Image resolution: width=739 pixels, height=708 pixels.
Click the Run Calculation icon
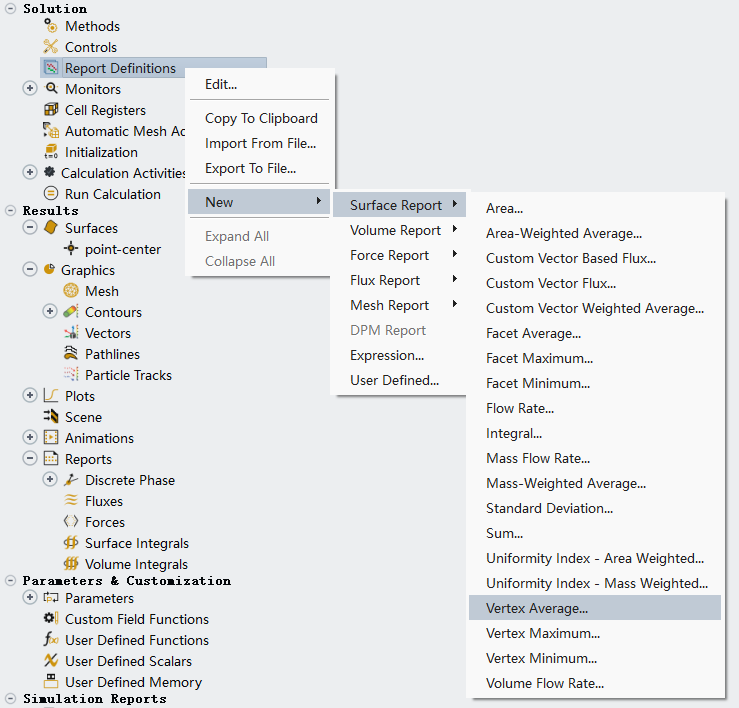point(51,194)
